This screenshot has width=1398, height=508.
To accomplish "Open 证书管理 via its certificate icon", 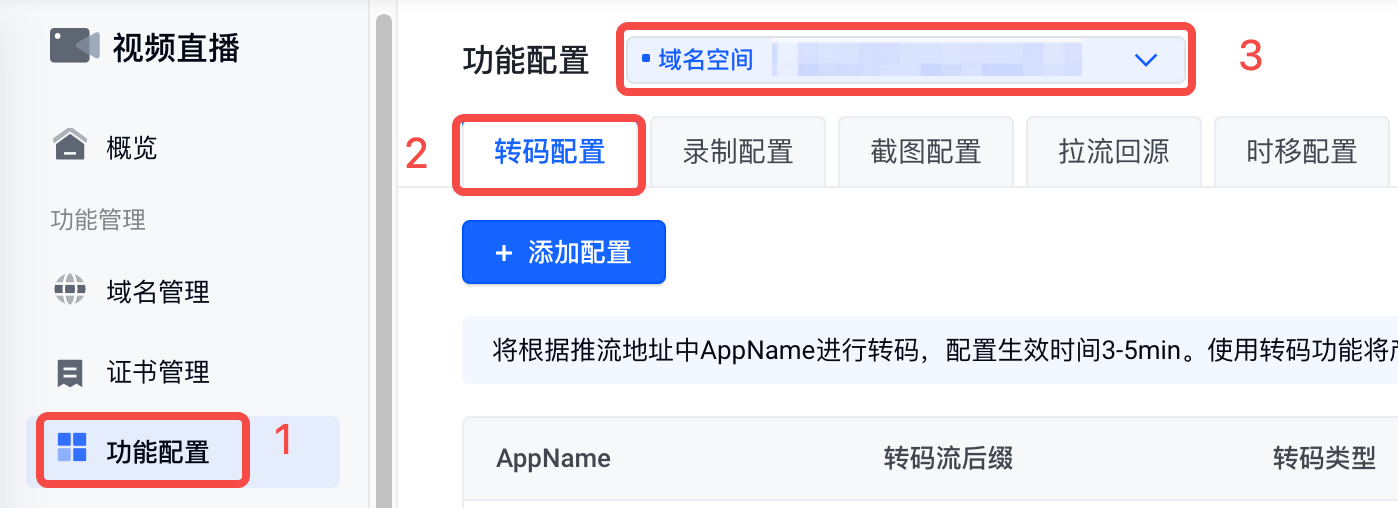I will point(69,373).
